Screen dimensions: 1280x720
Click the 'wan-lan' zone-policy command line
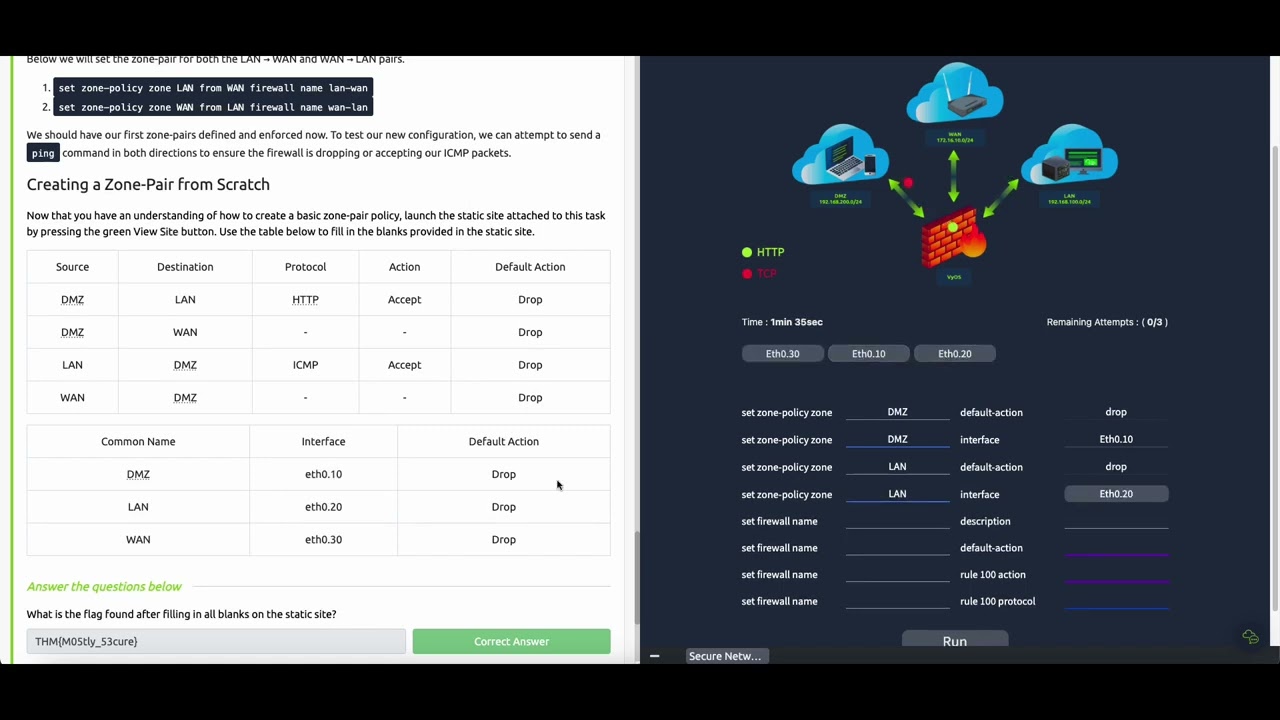[213, 107]
